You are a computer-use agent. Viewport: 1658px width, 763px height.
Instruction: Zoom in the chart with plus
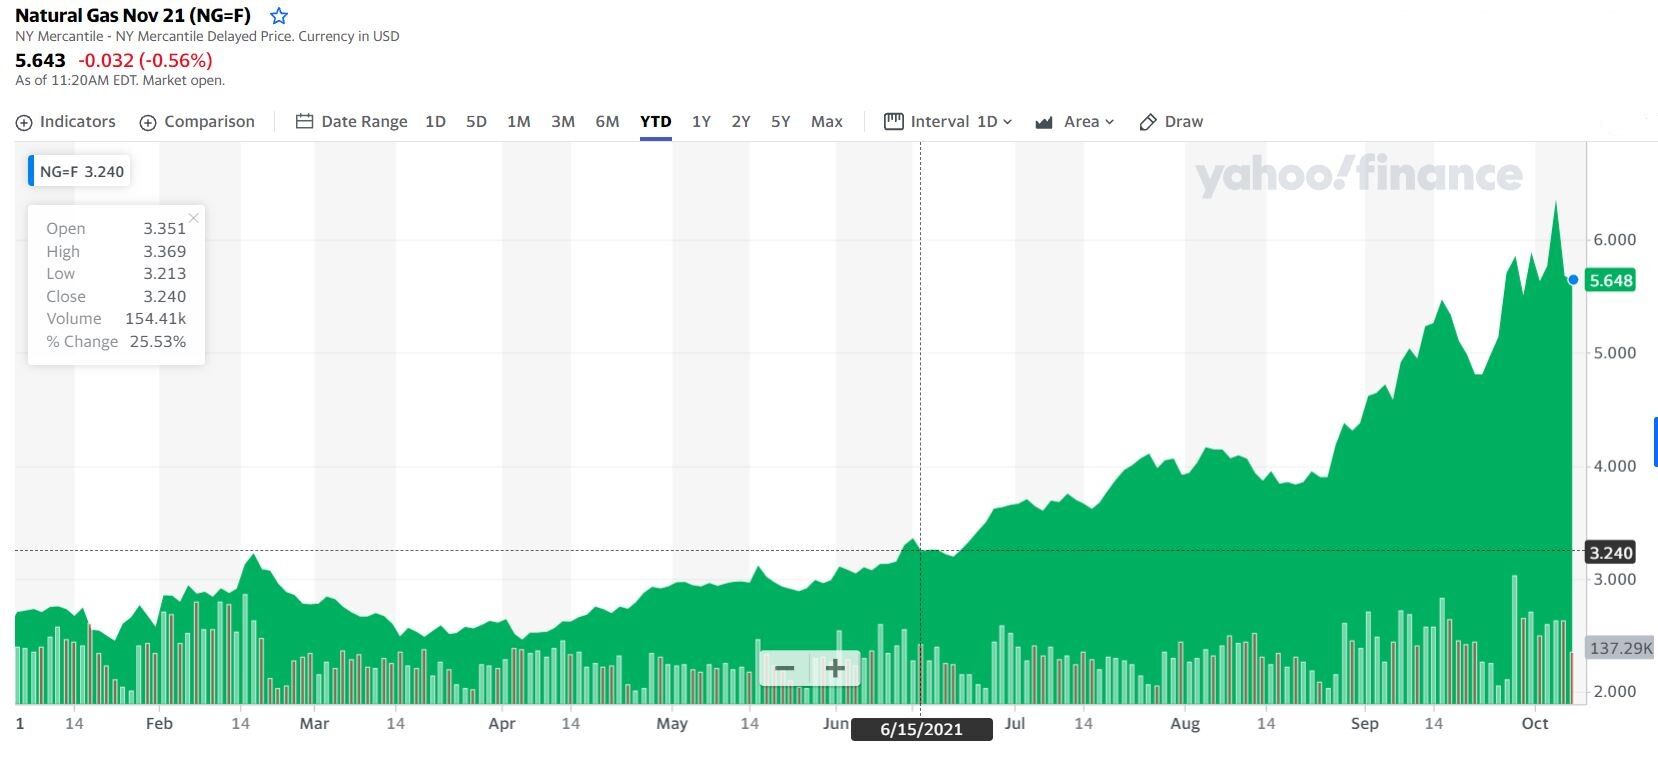(x=835, y=668)
